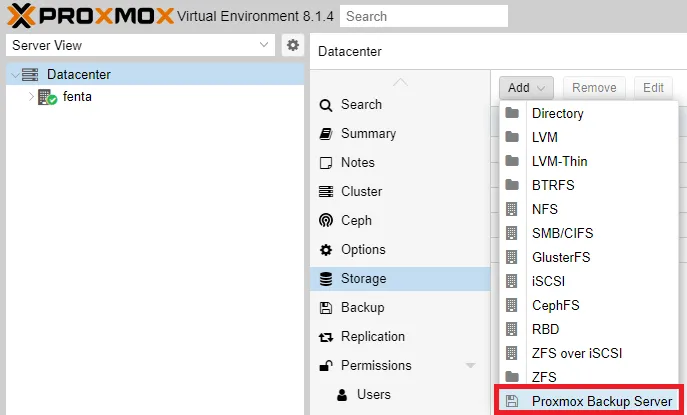Click the 'Virtual Environment 8.1.4' text
Viewport: 687px width, 415px height.
(x=255, y=16)
